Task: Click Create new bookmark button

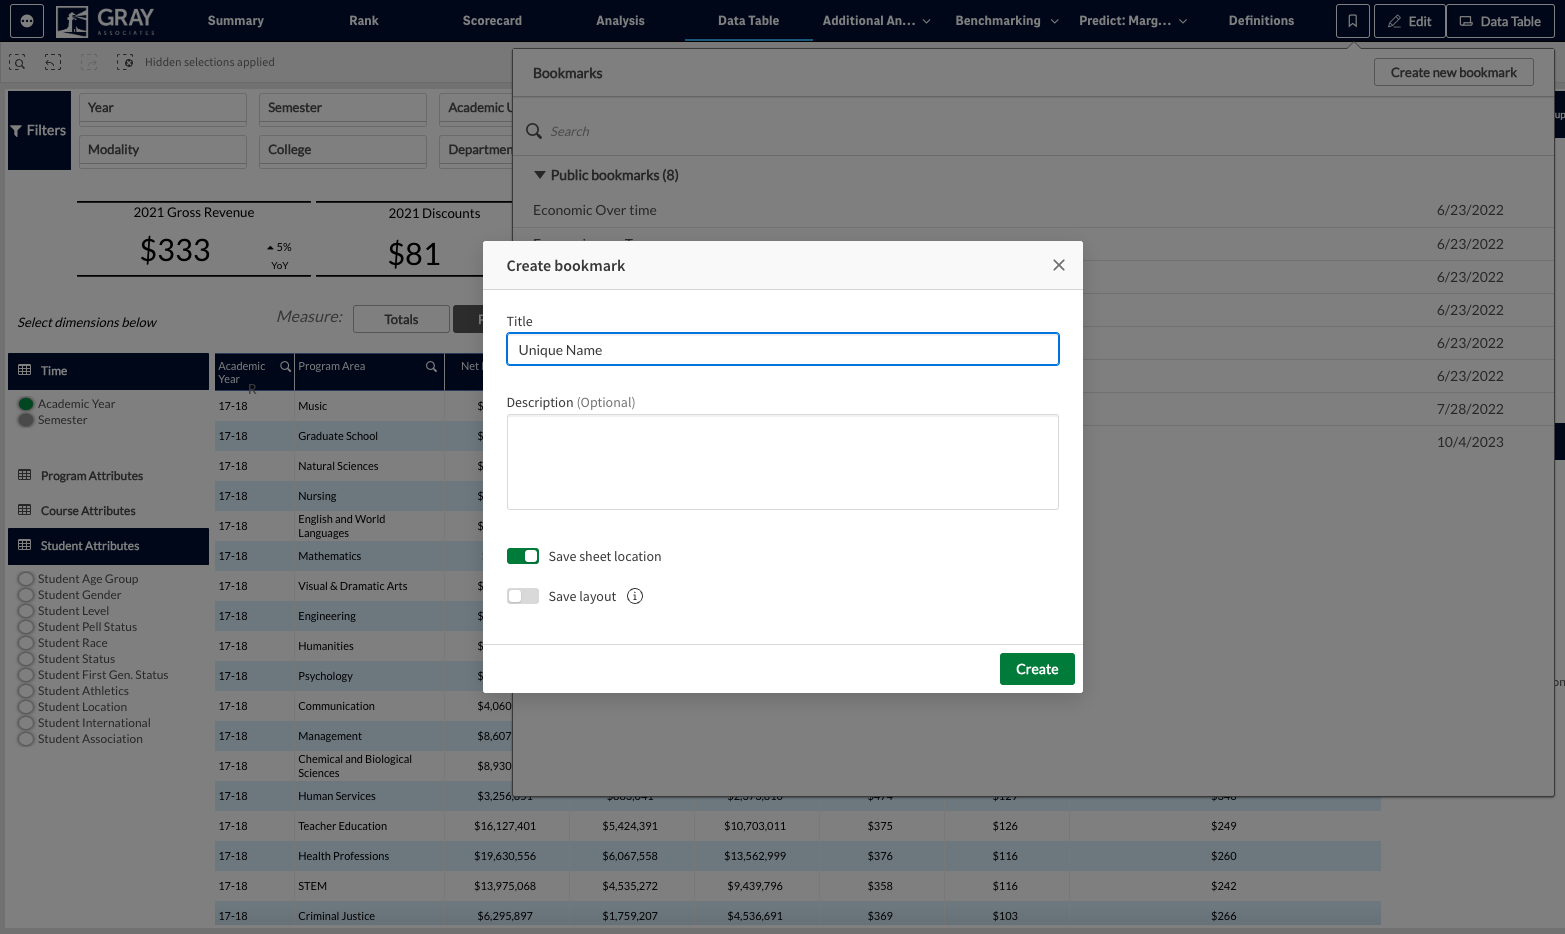Action: (1453, 72)
